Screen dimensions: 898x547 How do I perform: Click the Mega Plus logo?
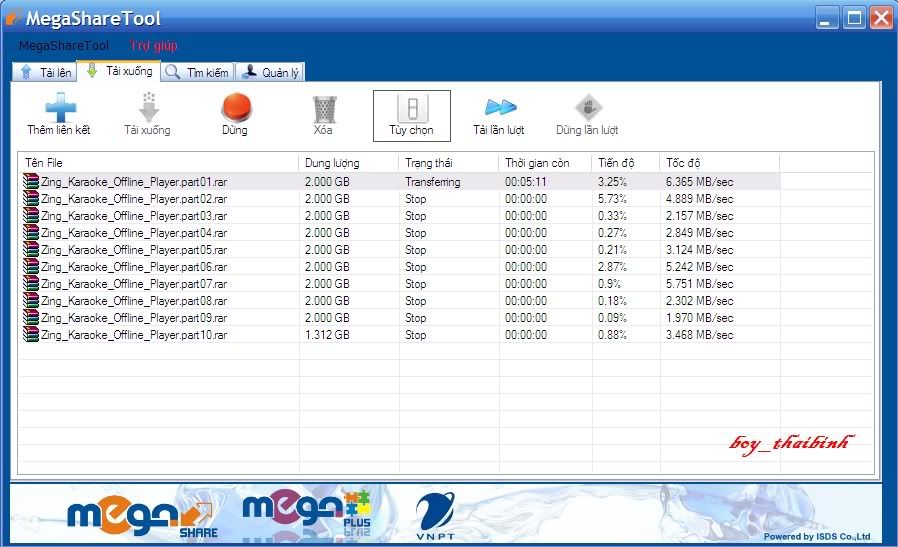307,513
